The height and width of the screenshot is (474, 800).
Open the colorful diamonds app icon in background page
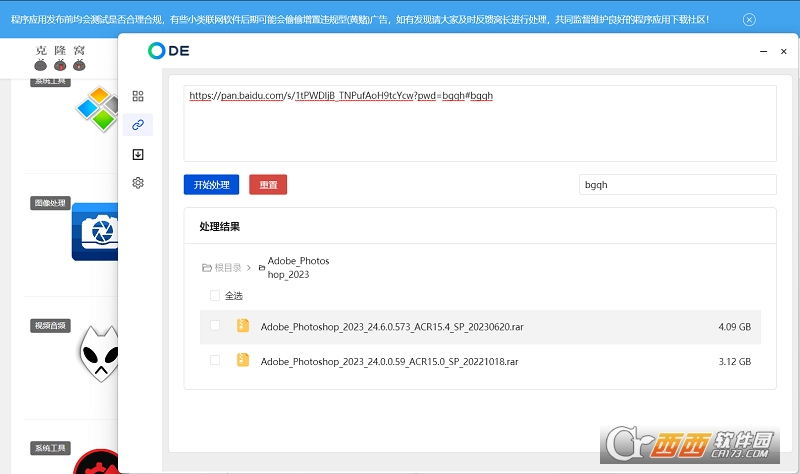click(97, 108)
